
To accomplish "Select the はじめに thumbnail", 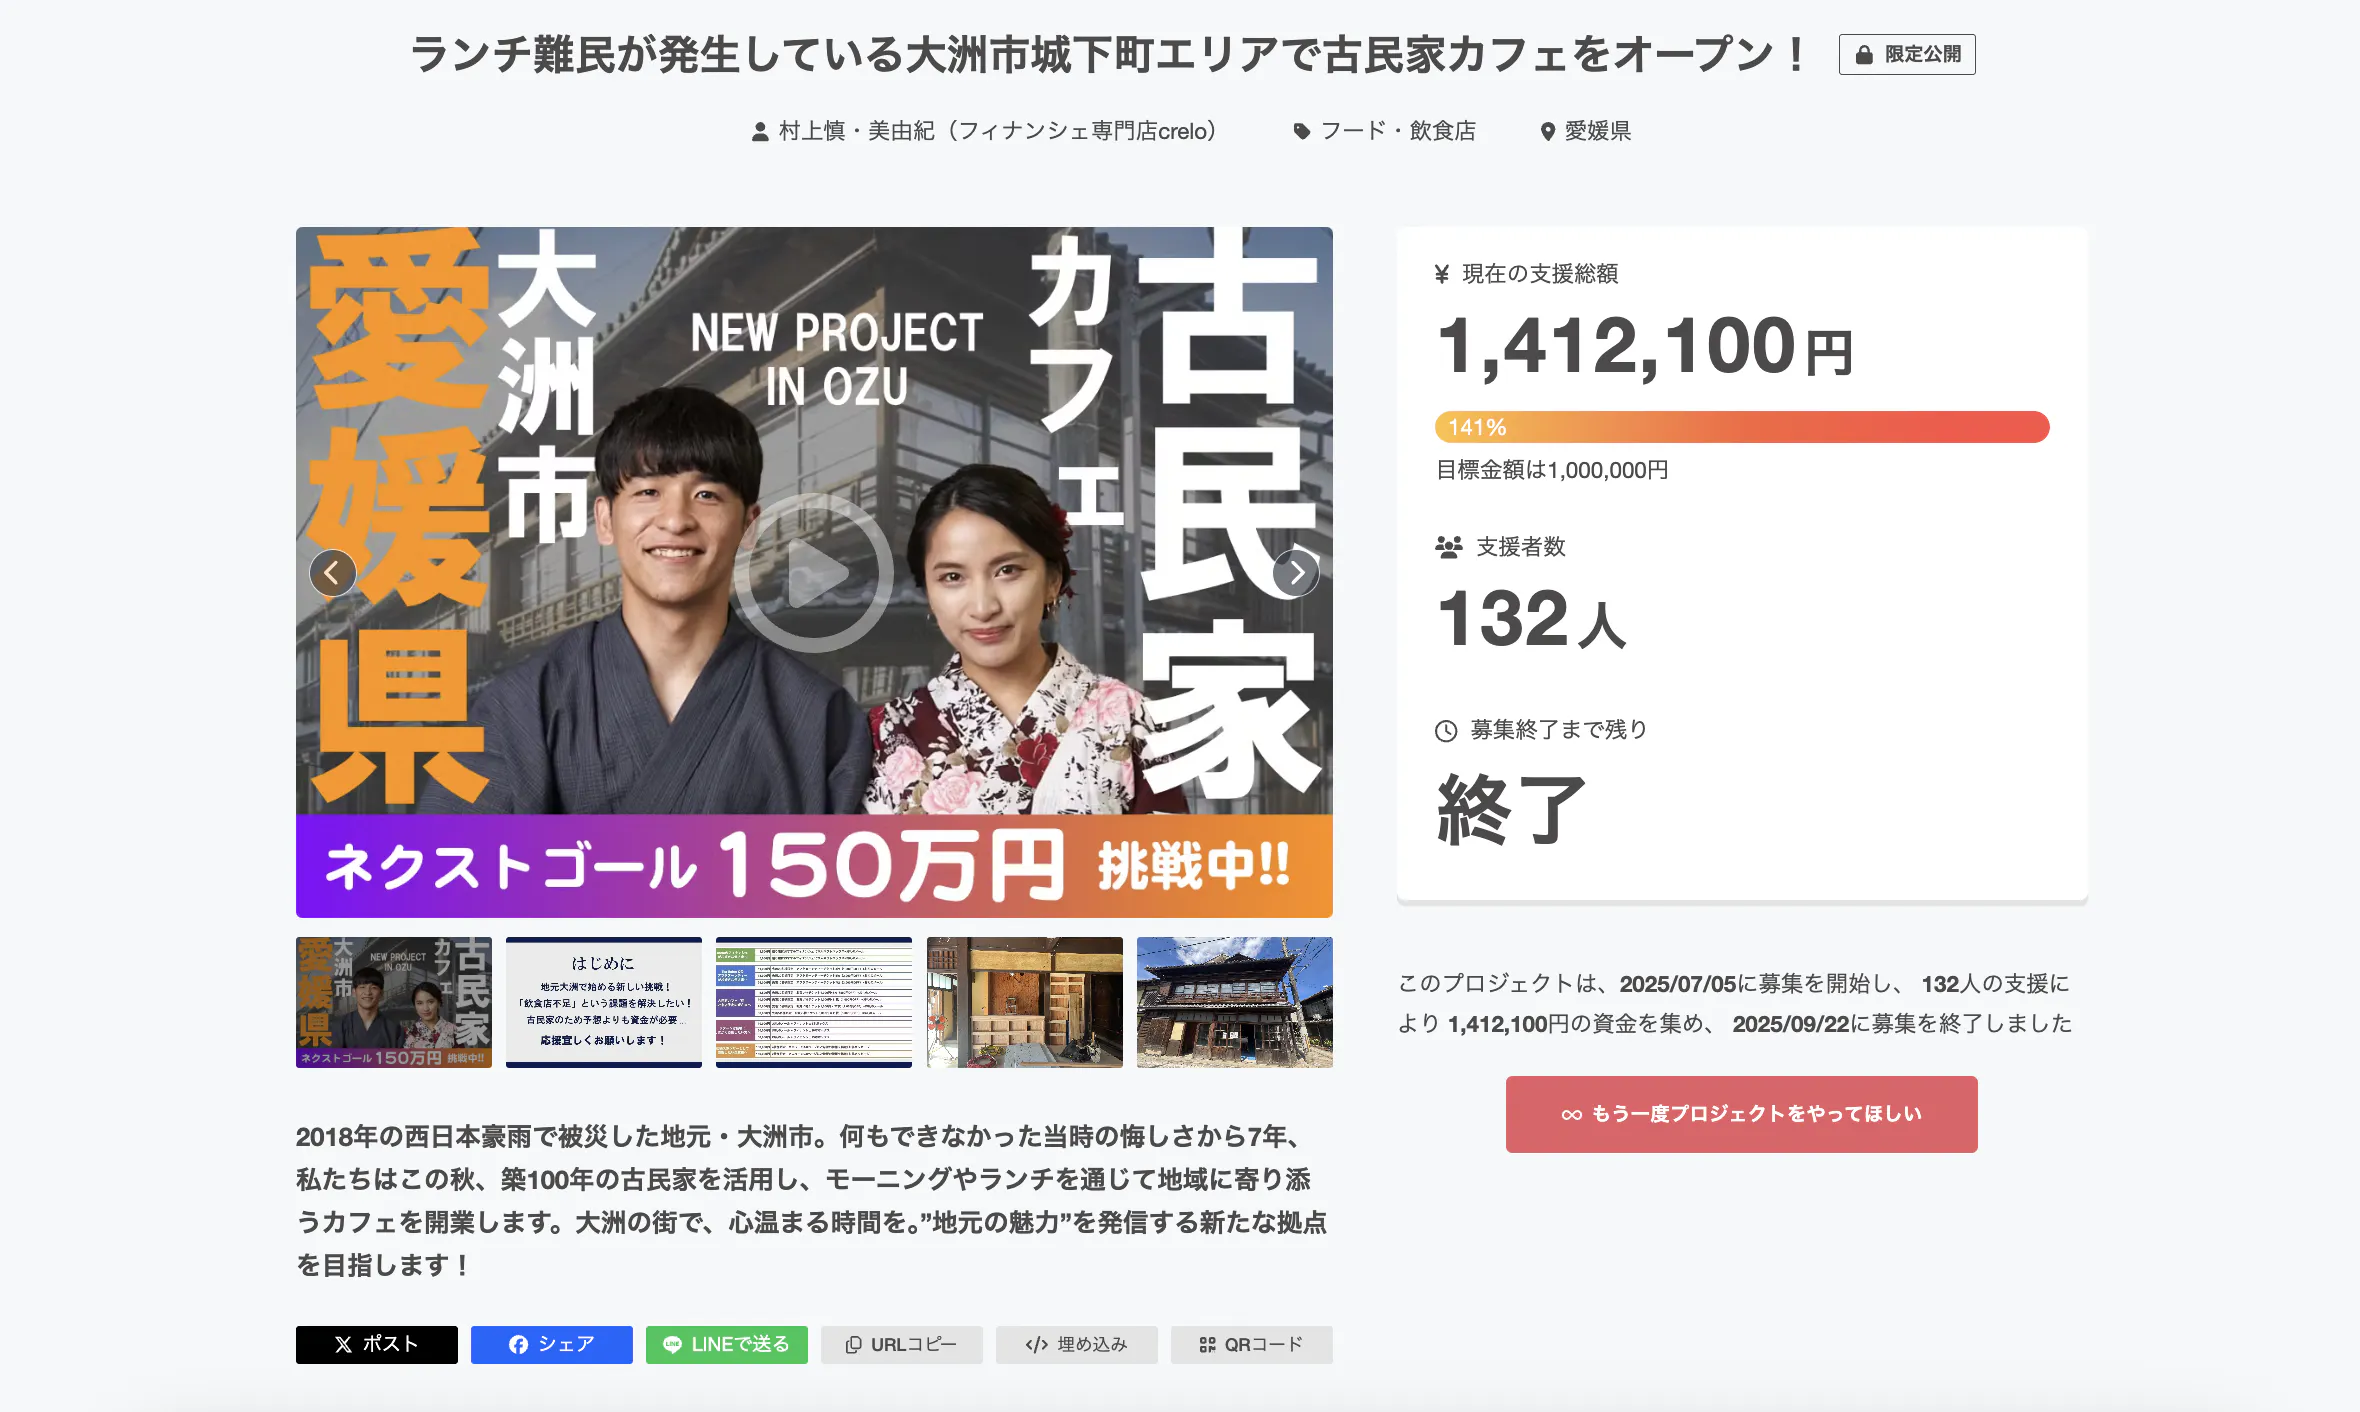I will (x=604, y=1002).
